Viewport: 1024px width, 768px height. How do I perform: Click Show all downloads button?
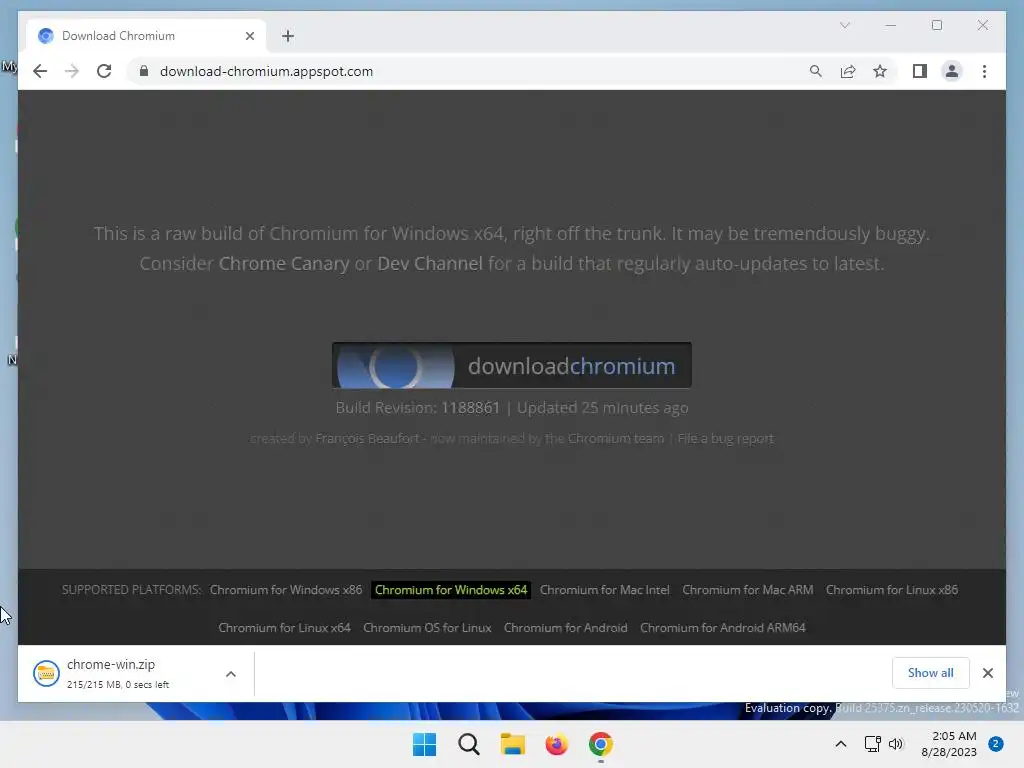point(930,673)
